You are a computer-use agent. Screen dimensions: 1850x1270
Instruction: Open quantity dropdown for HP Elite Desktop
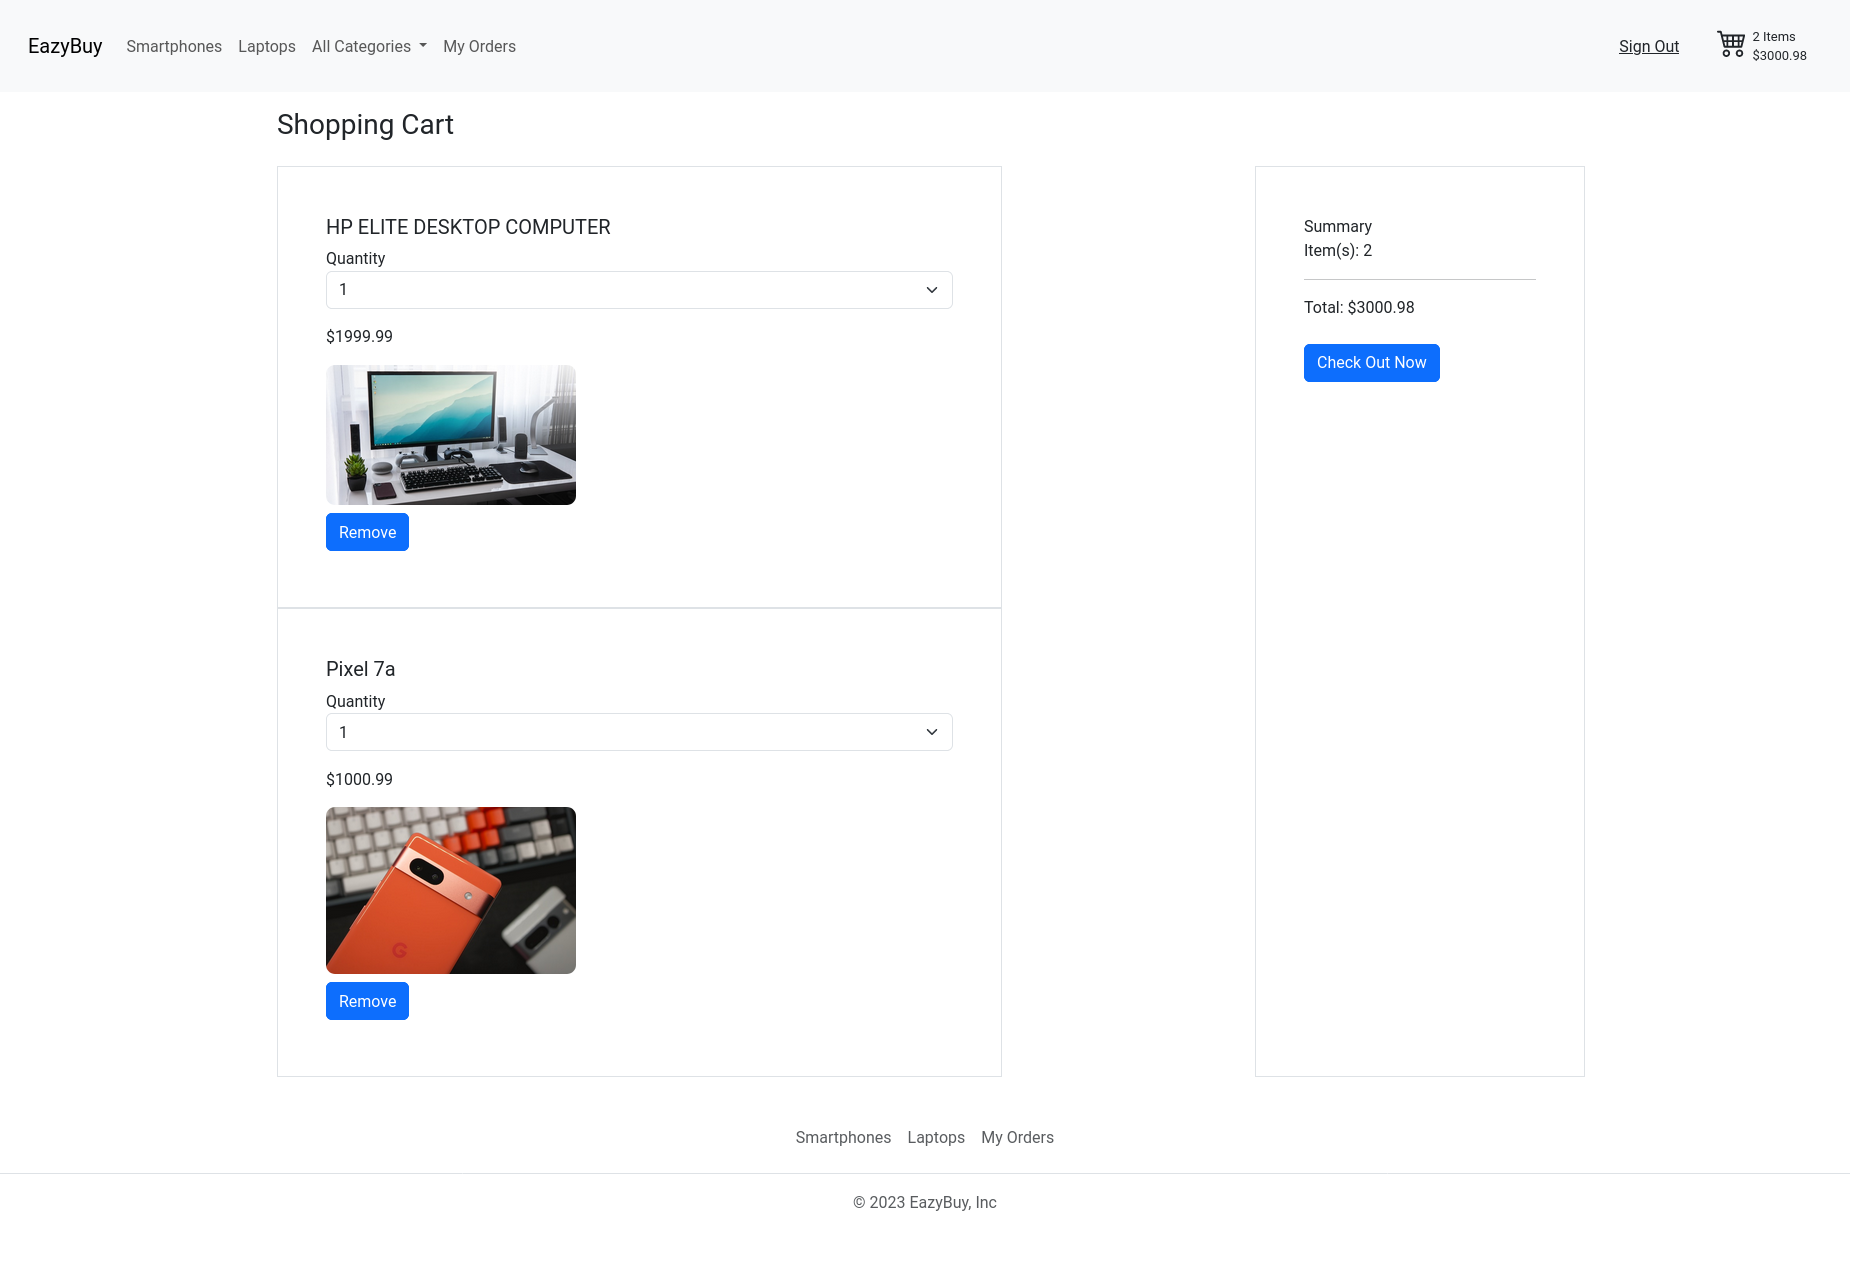(639, 290)
